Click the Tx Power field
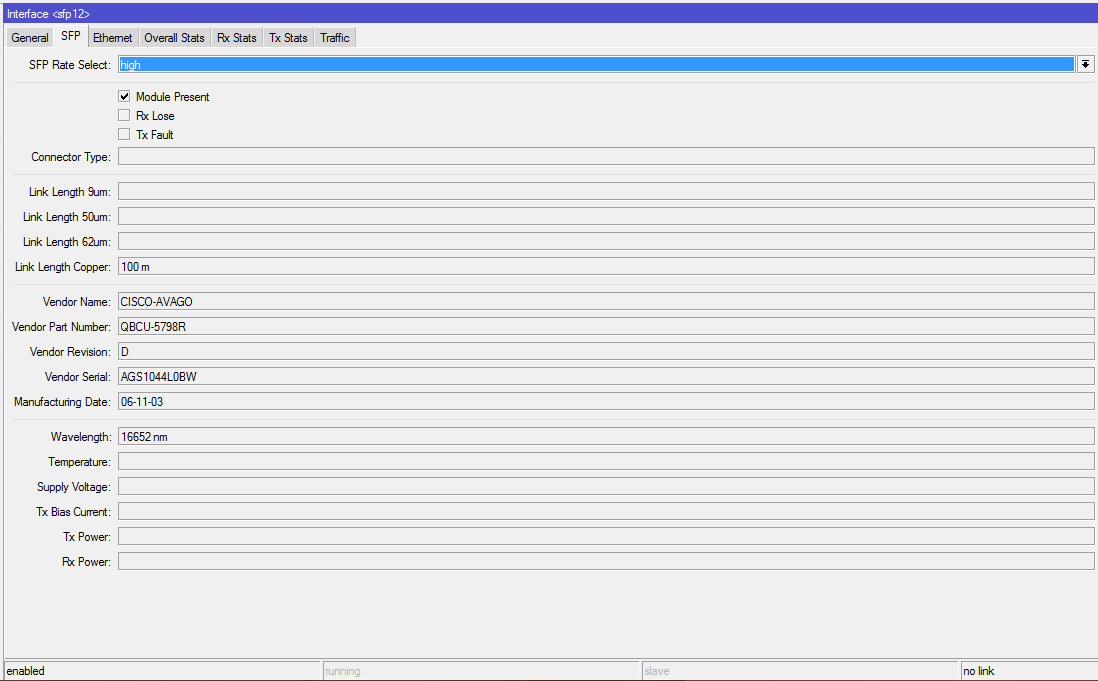This screenshot has height=681, width=1098. 606,536
